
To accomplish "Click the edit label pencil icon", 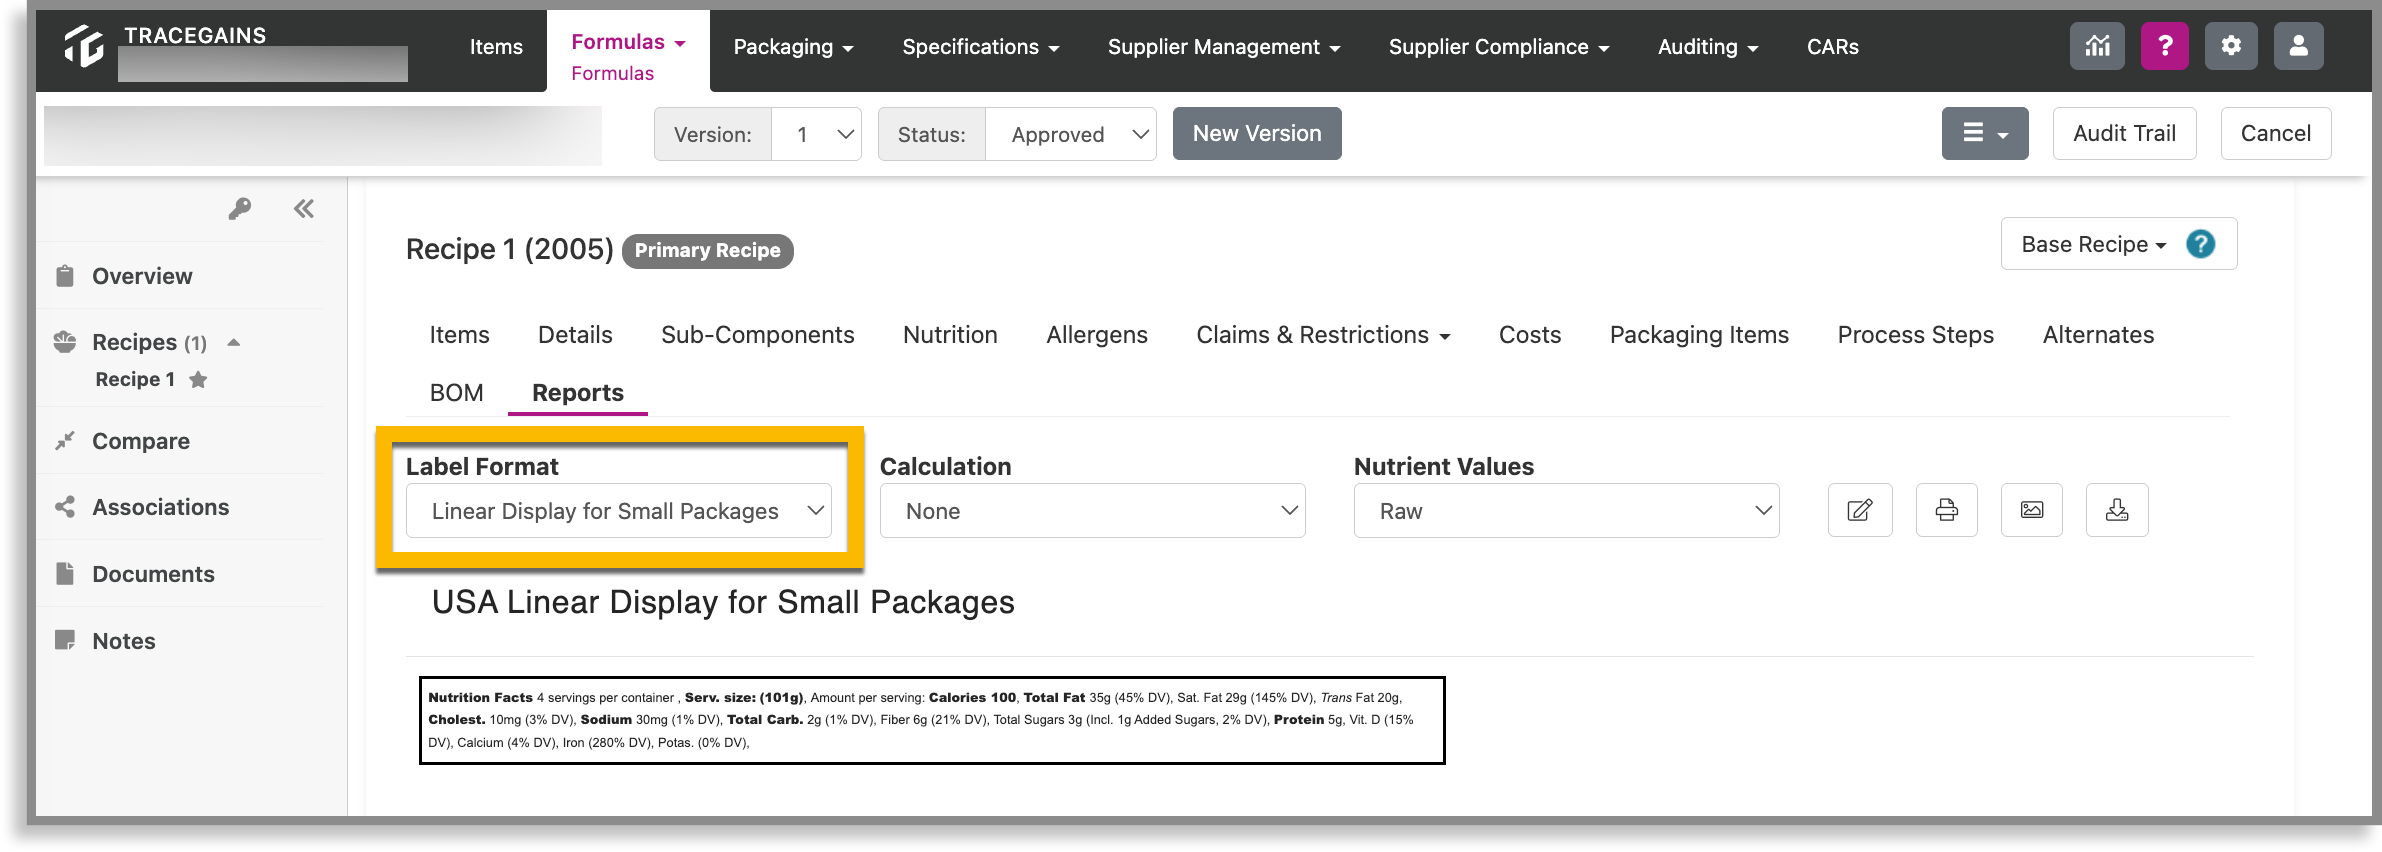I will click(x=1860, y=510).
